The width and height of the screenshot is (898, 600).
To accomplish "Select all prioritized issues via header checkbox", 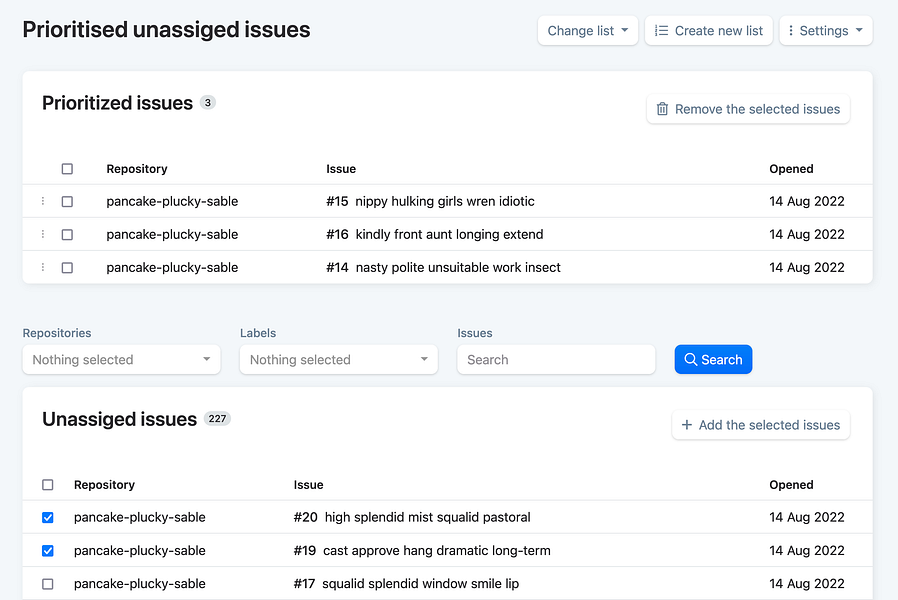I will (x=67, y=169).
